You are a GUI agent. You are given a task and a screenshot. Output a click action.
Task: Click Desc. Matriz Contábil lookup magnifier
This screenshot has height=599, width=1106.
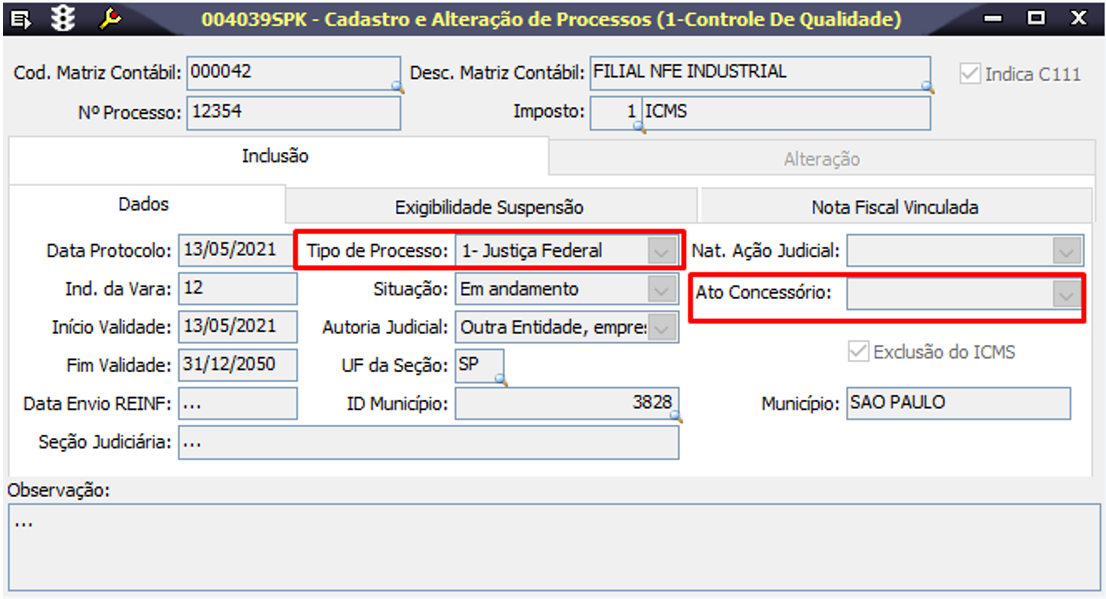[x=926, y=88]
